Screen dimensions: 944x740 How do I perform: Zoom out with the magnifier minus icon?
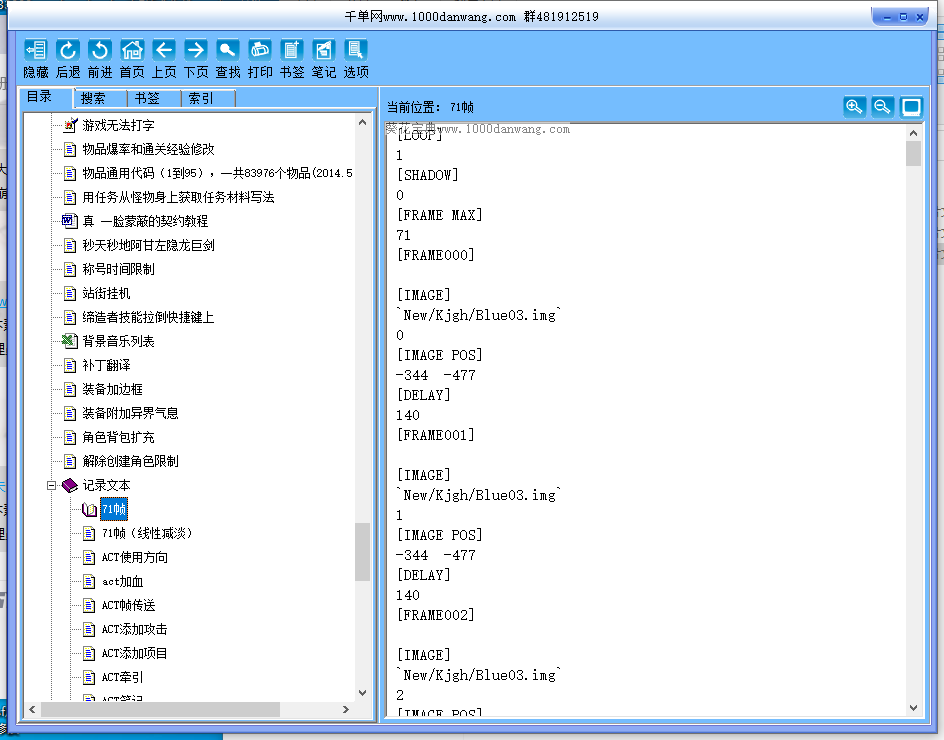click(882, 107)
